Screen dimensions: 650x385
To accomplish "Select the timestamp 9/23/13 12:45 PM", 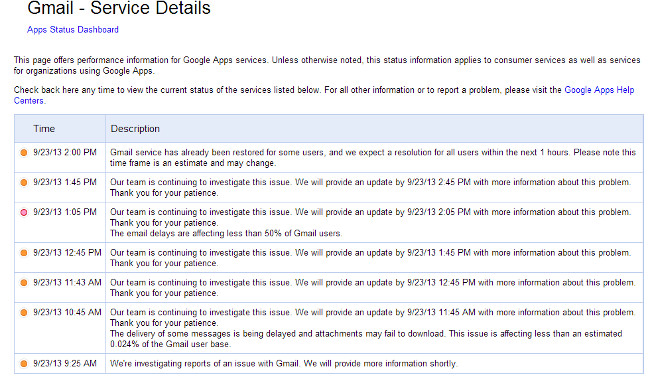I will coord(67,253).
